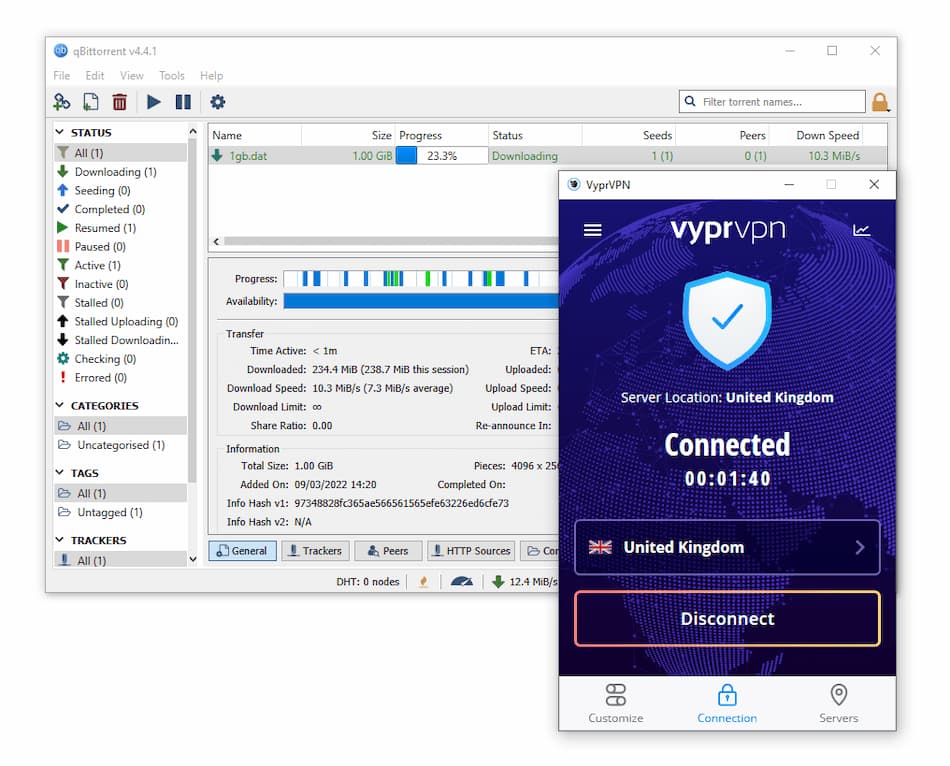Click the Disconnect button in VyprVPN
This screenshot has width=950, height=766.
click(x=727, y=619)
